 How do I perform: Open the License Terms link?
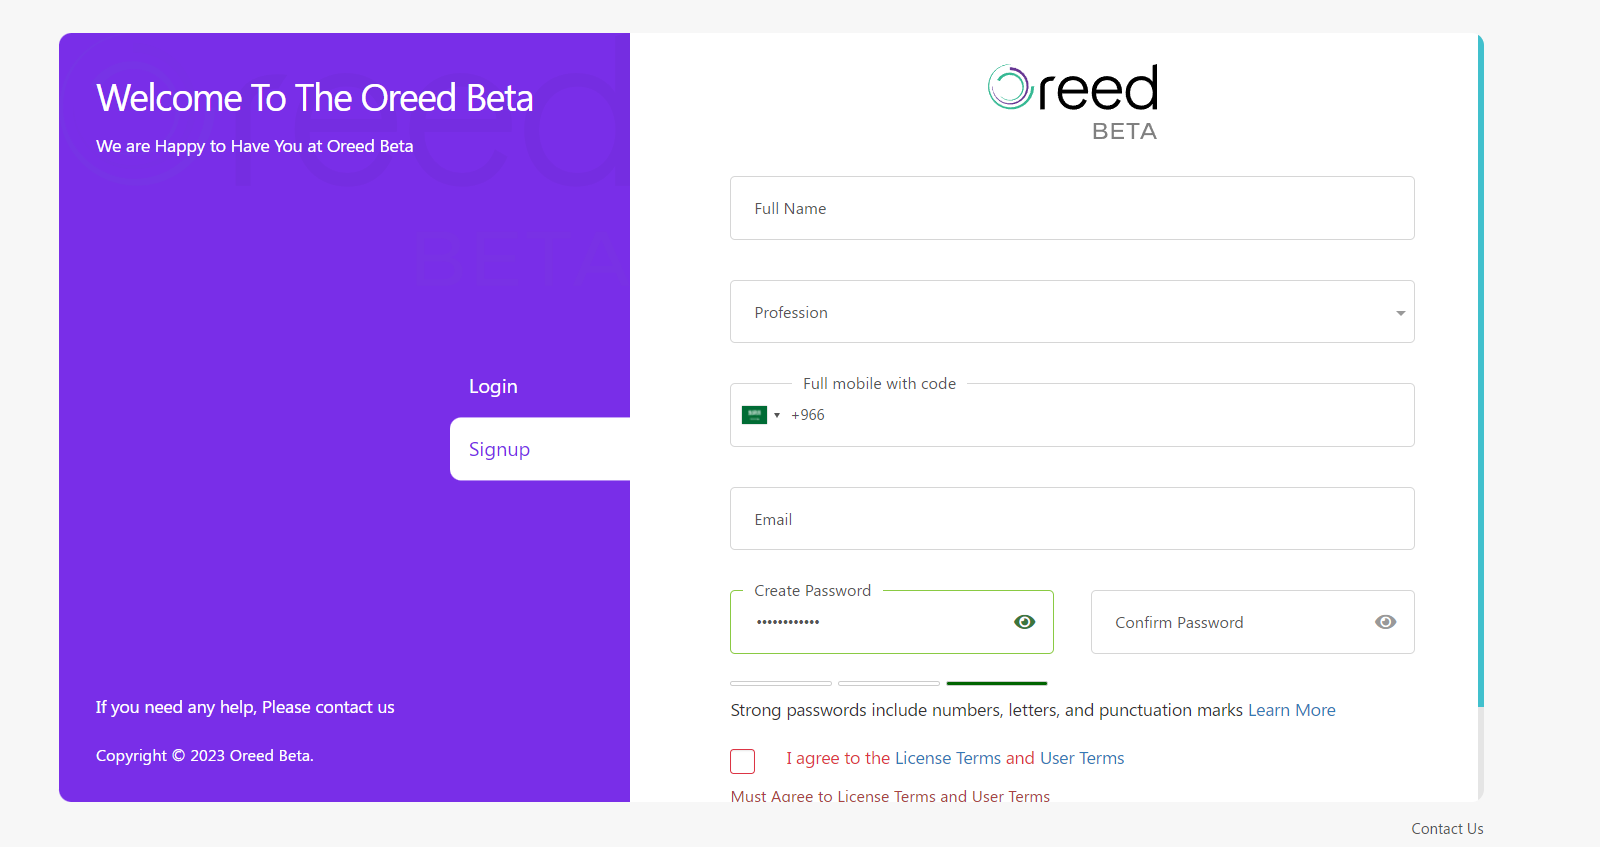(947, 758)
